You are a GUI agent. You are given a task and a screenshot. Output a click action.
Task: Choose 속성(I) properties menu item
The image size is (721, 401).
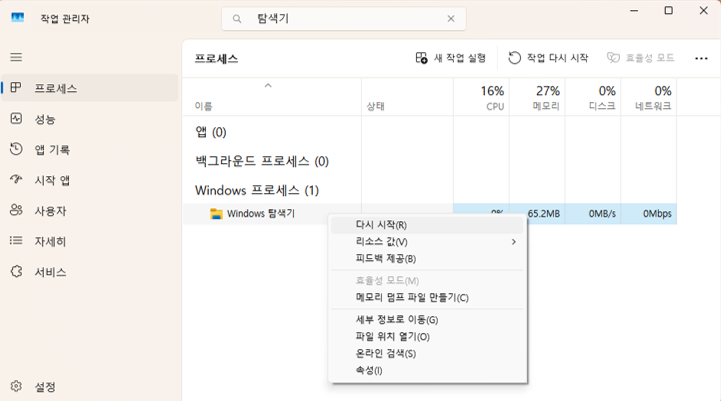[x=427, y=371]
